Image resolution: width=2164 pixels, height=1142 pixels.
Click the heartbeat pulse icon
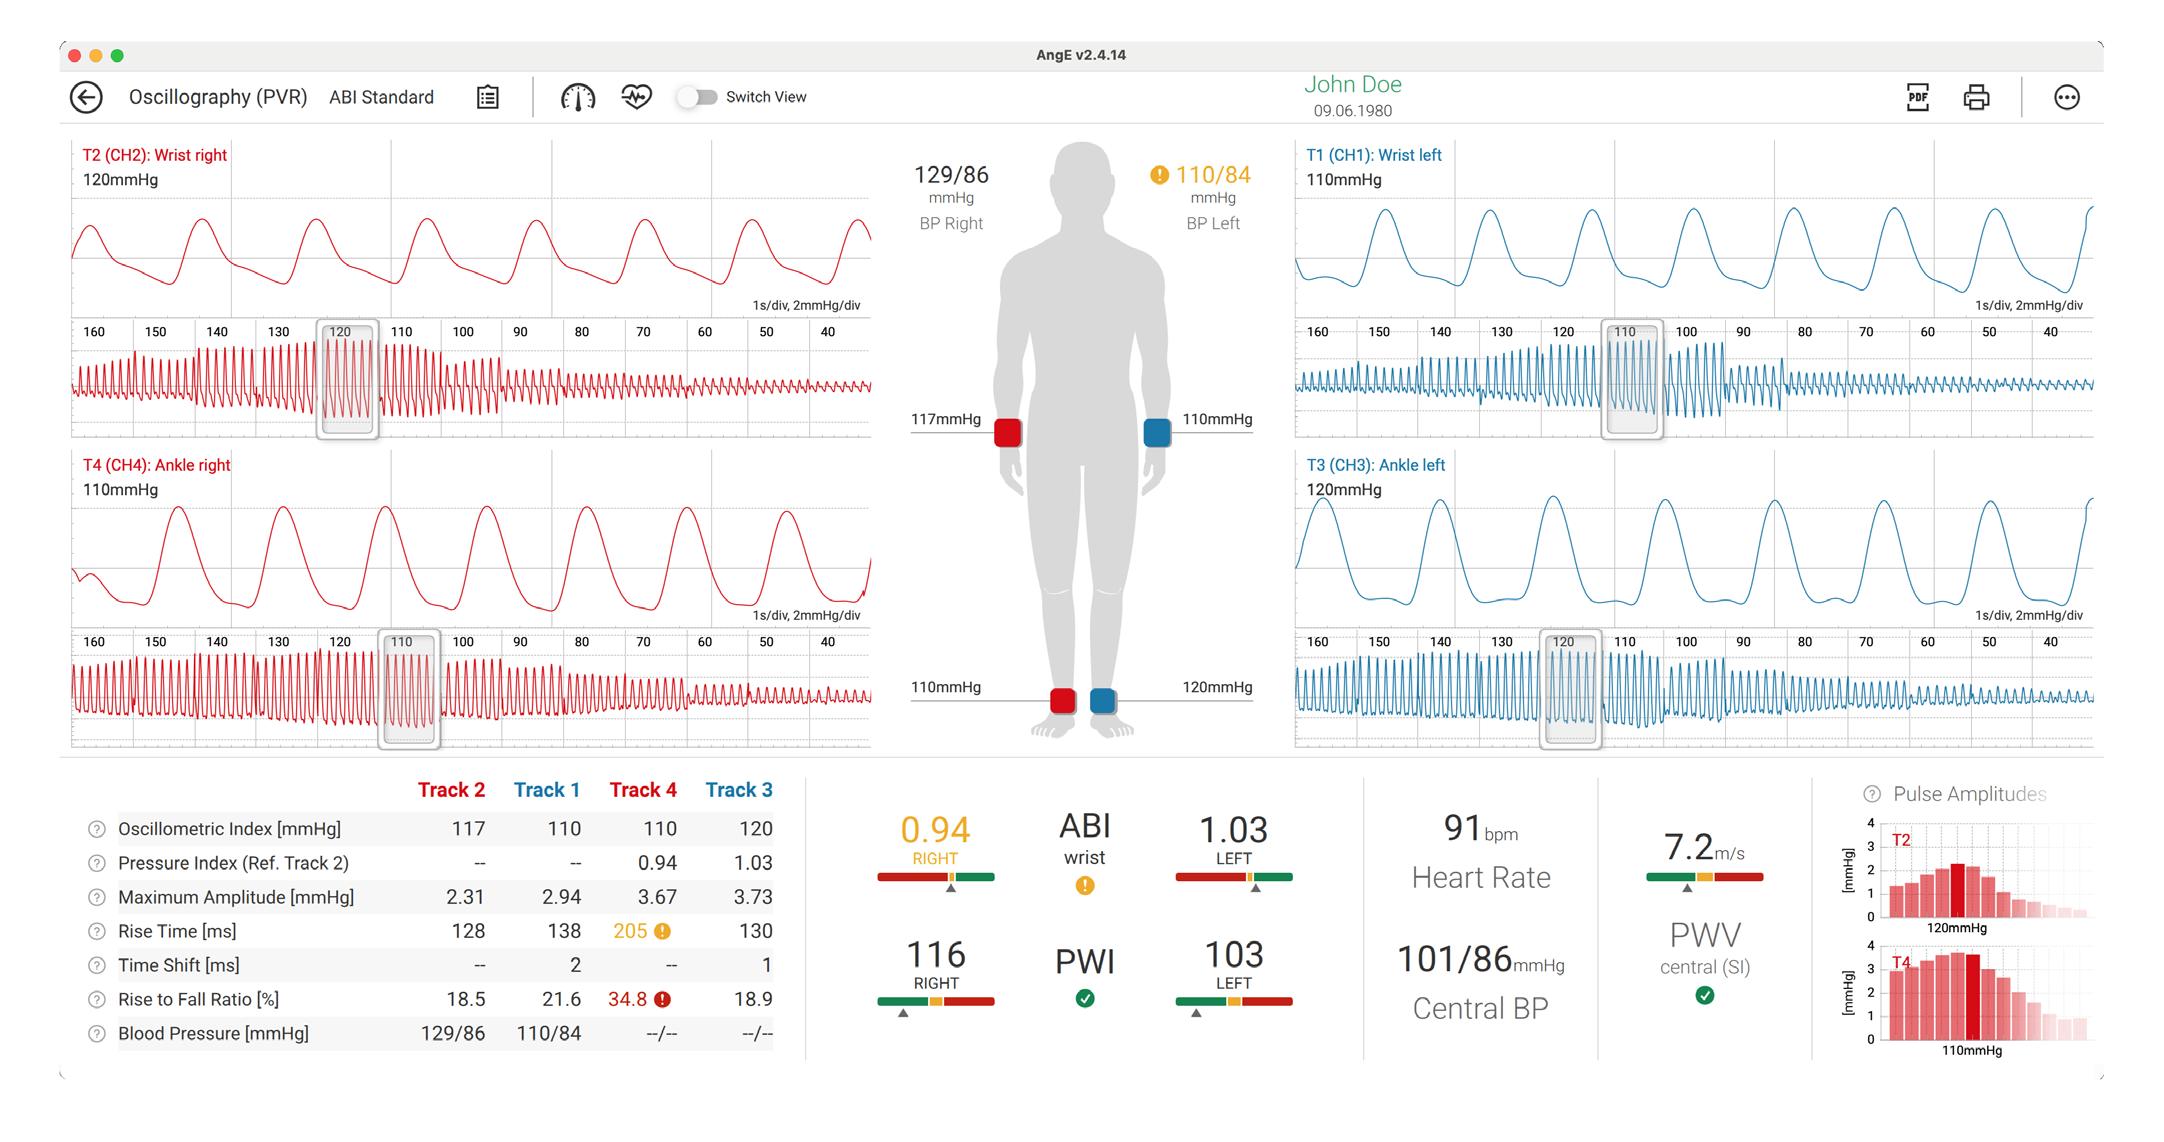pyautogui.click(x=636, y=97)
